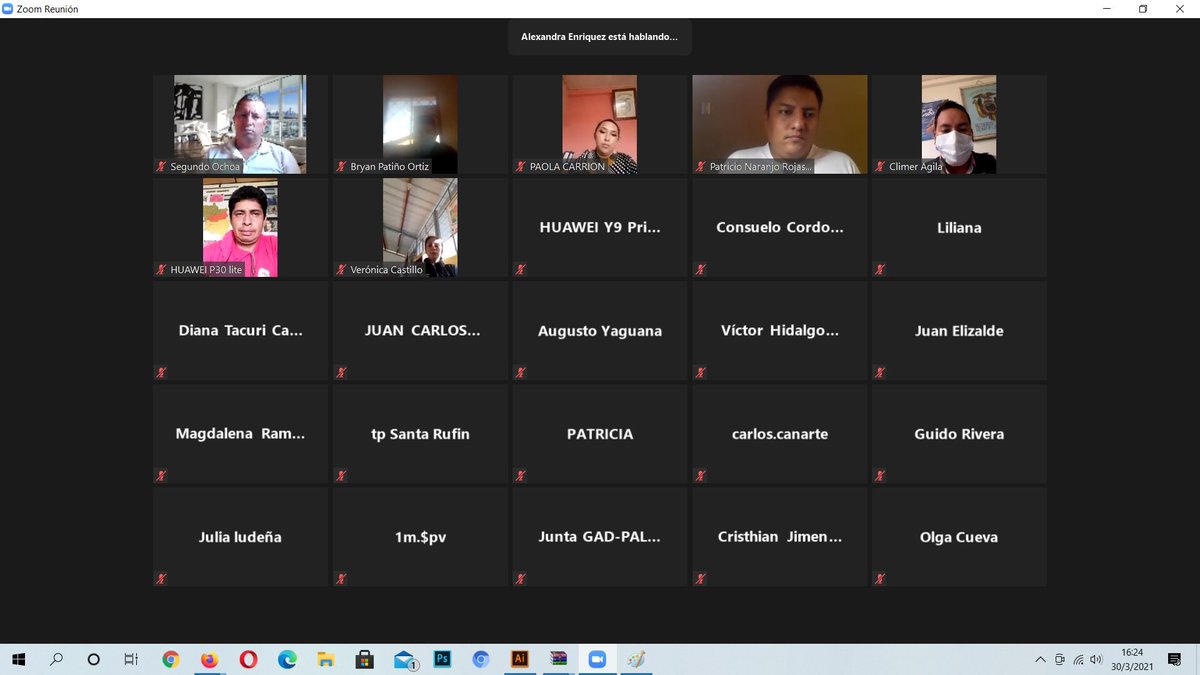The image size is (1200, 675).
Task: Click the muted mic icon on Olga Cueva tile
Action: pyautogui.click(x=881, y=578)
